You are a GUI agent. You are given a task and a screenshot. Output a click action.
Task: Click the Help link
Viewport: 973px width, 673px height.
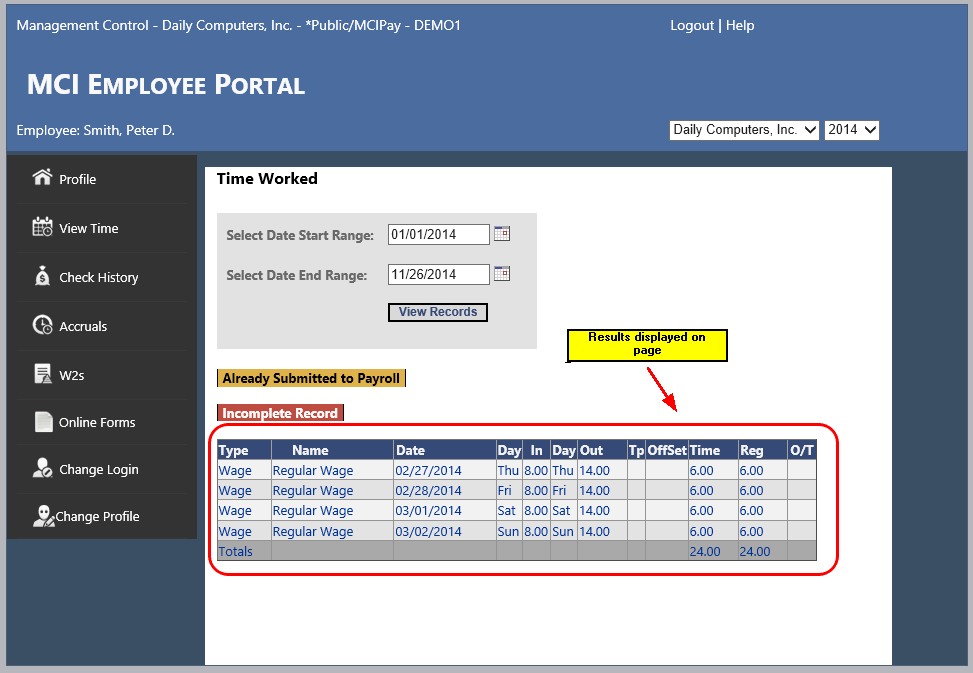pyautogui.click(x=740, y=25)
